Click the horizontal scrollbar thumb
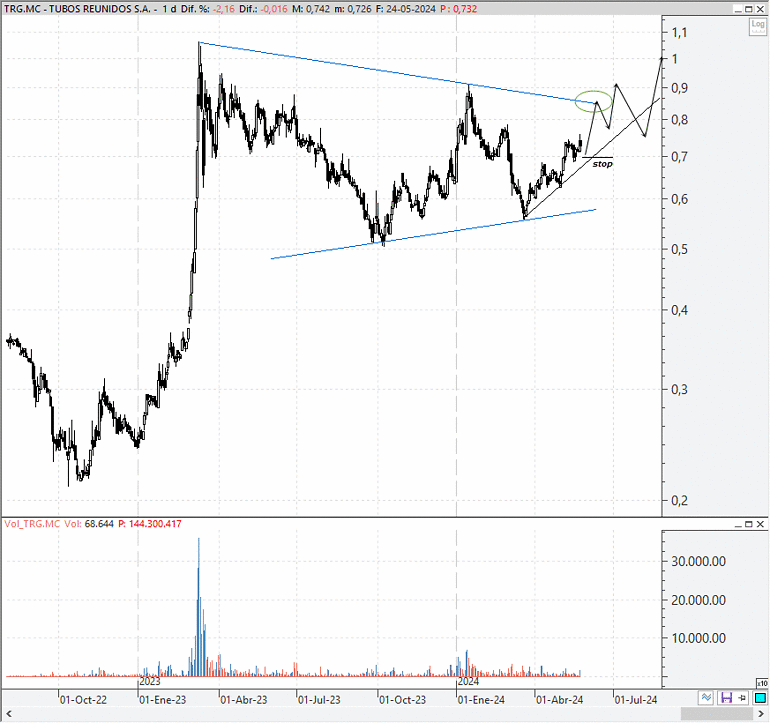The image size is (770, 723). 717,714
